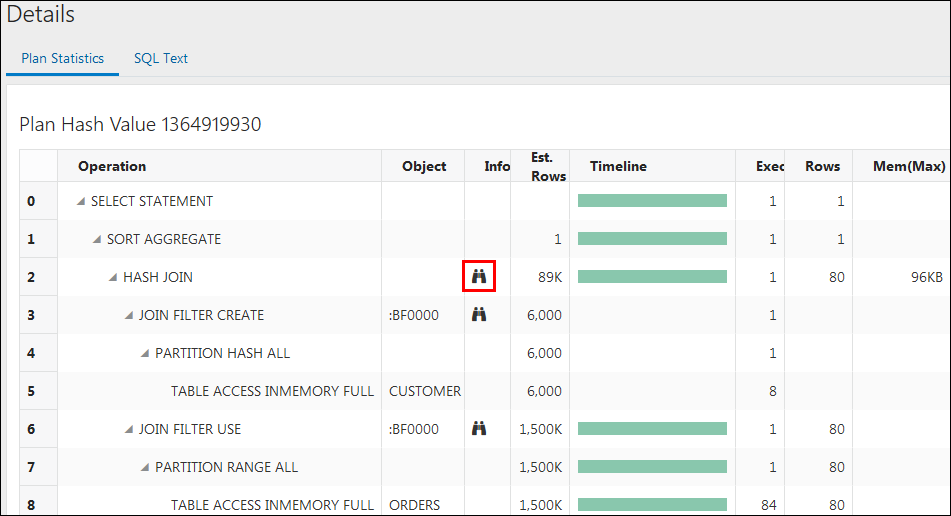Collapse PARTITION HASH ALL node
Image resolution: width=951 pixels, height=516 pixels.
pos(145,353)
